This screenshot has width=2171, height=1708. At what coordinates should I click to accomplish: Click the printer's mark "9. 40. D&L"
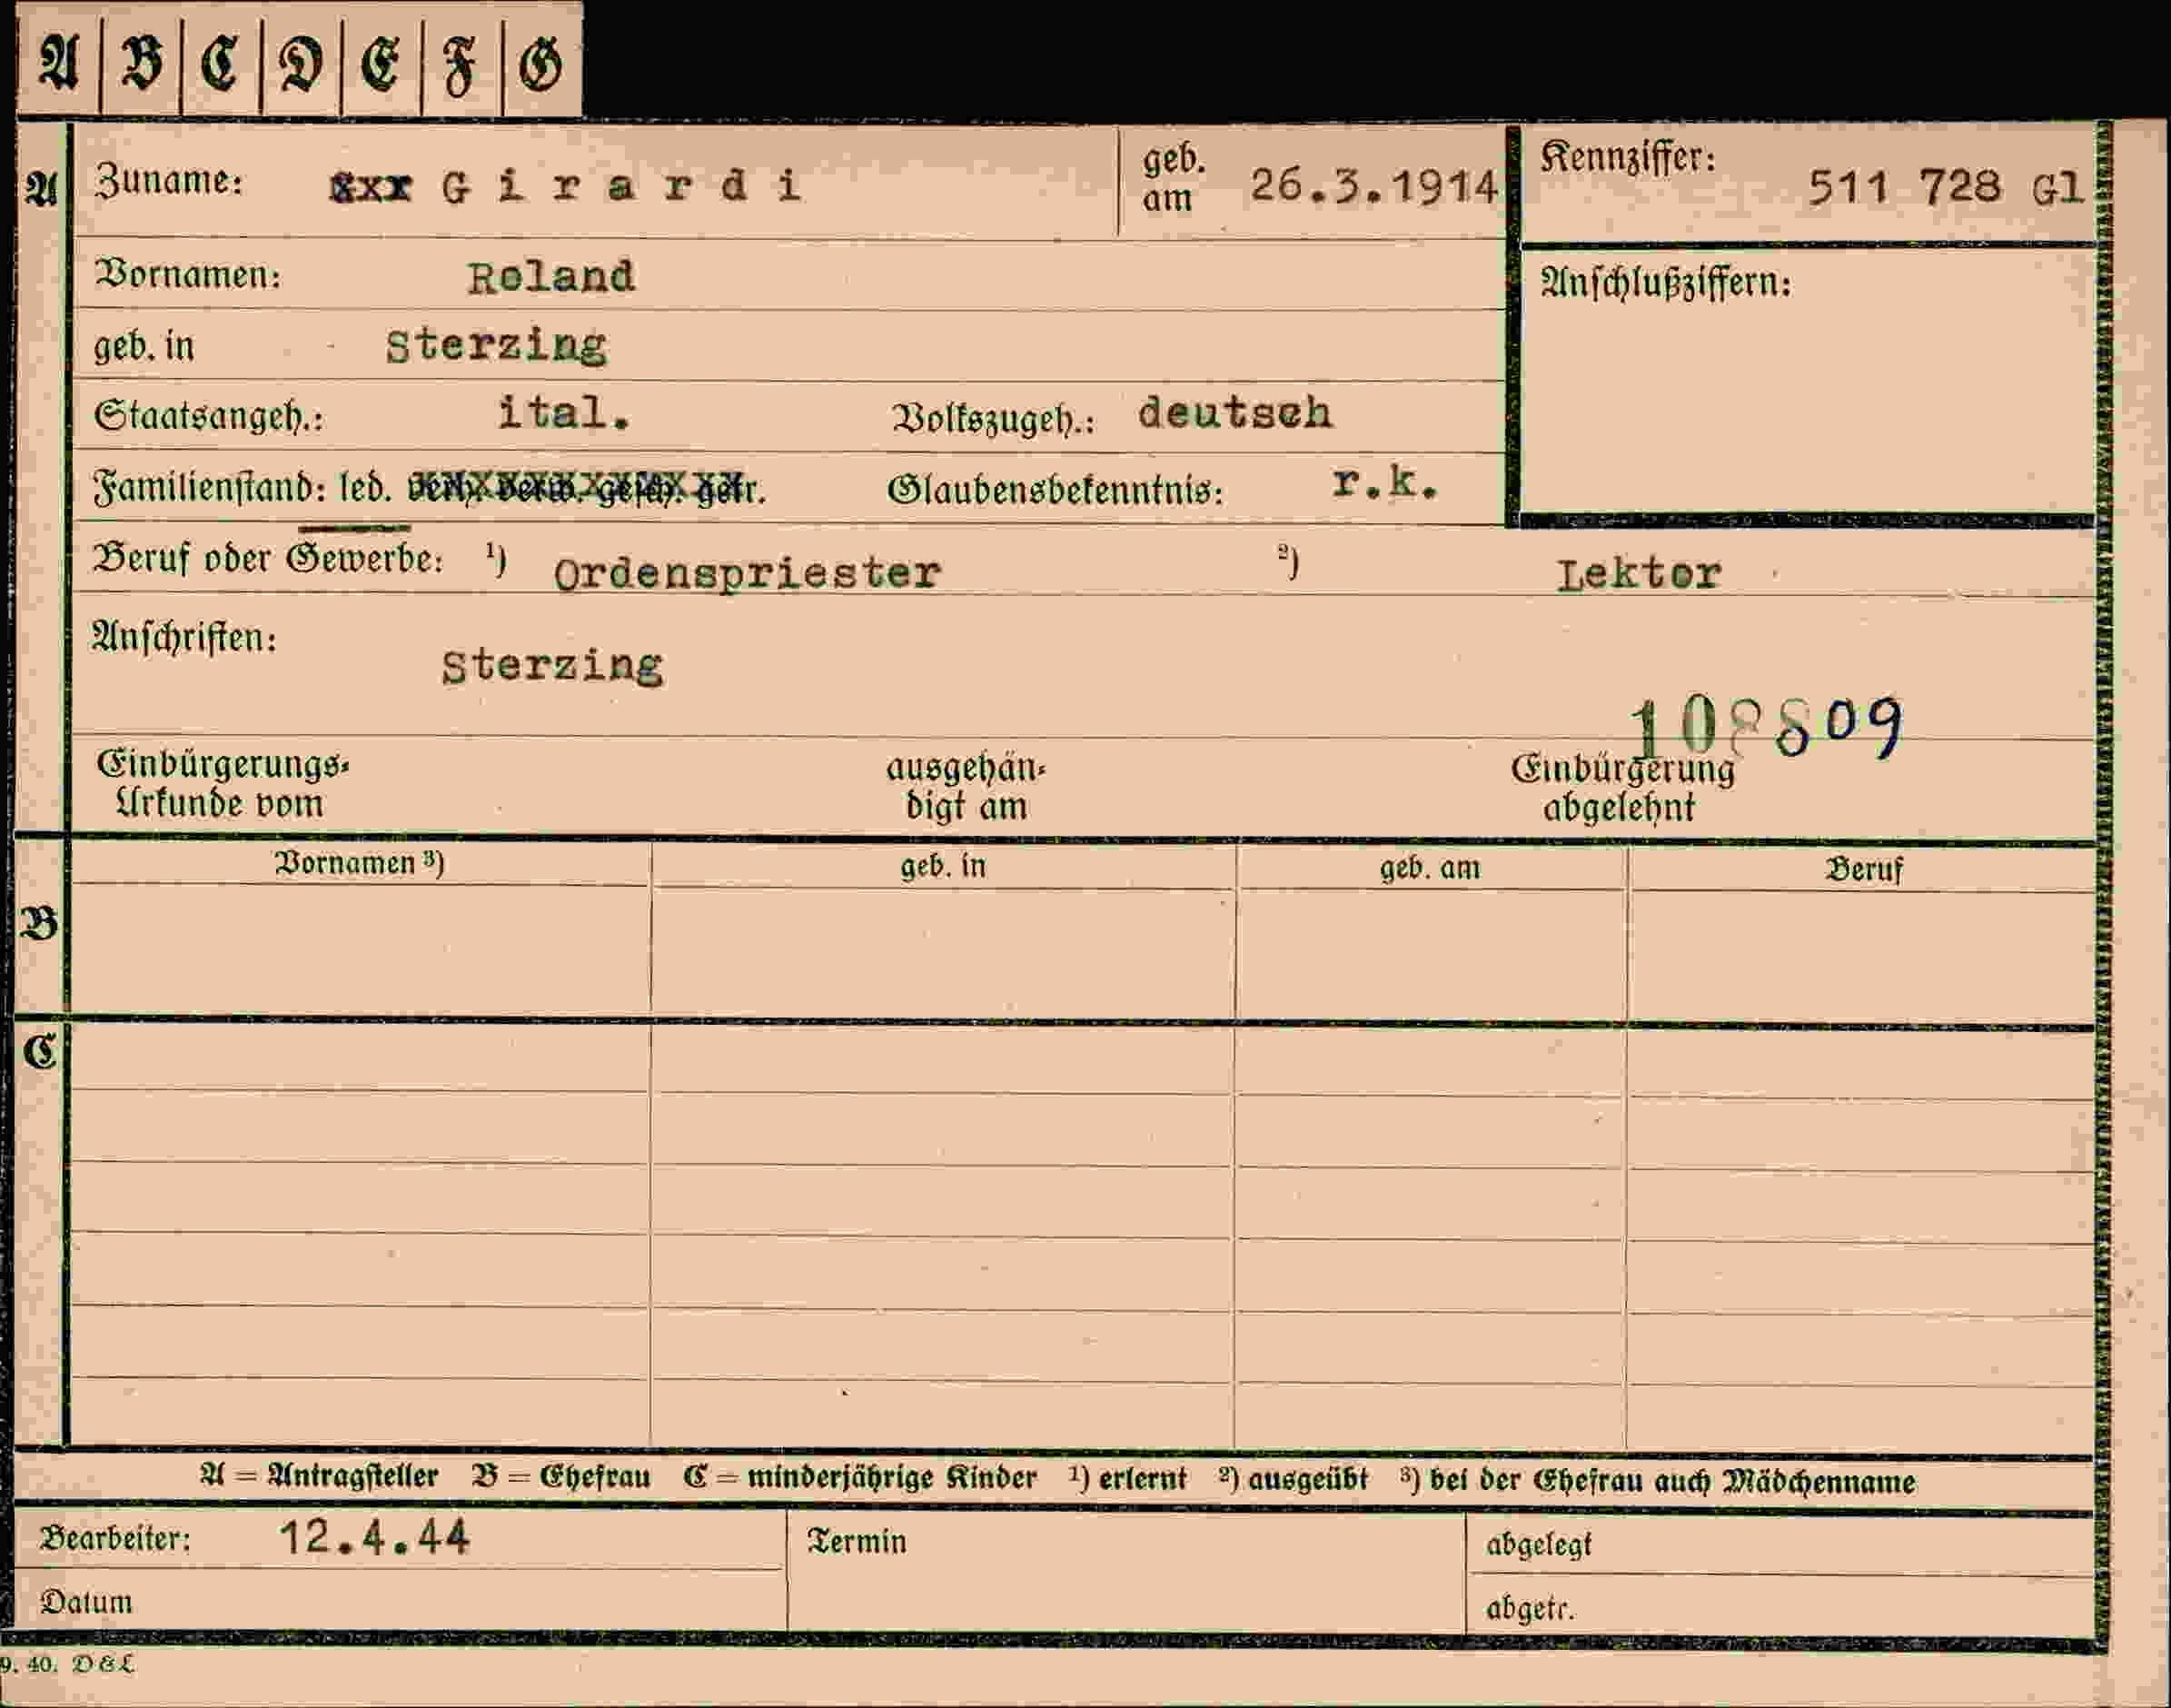[66, 1664]
